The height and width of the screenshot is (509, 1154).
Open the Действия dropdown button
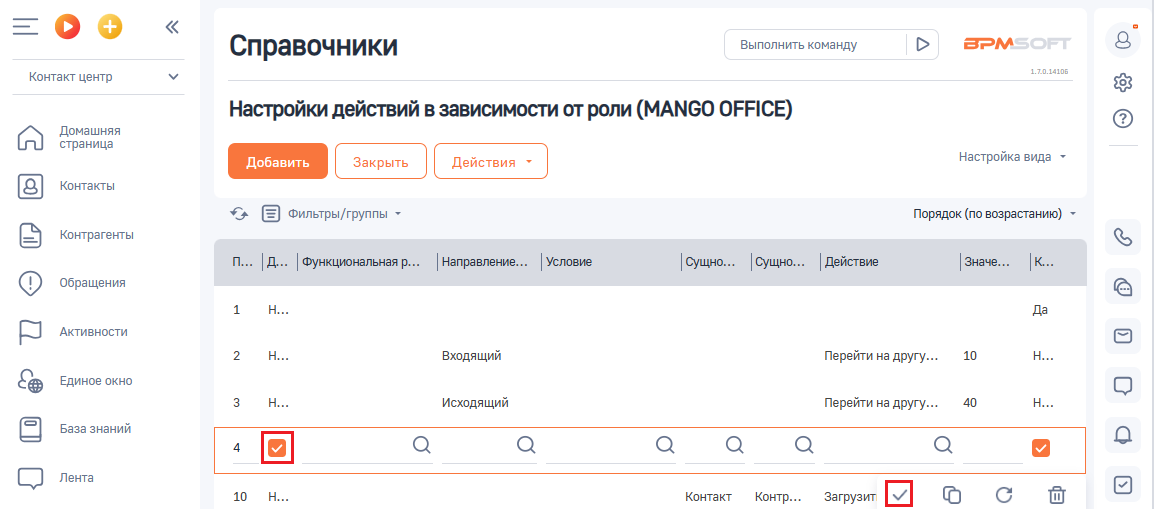(x=491, y=161)
